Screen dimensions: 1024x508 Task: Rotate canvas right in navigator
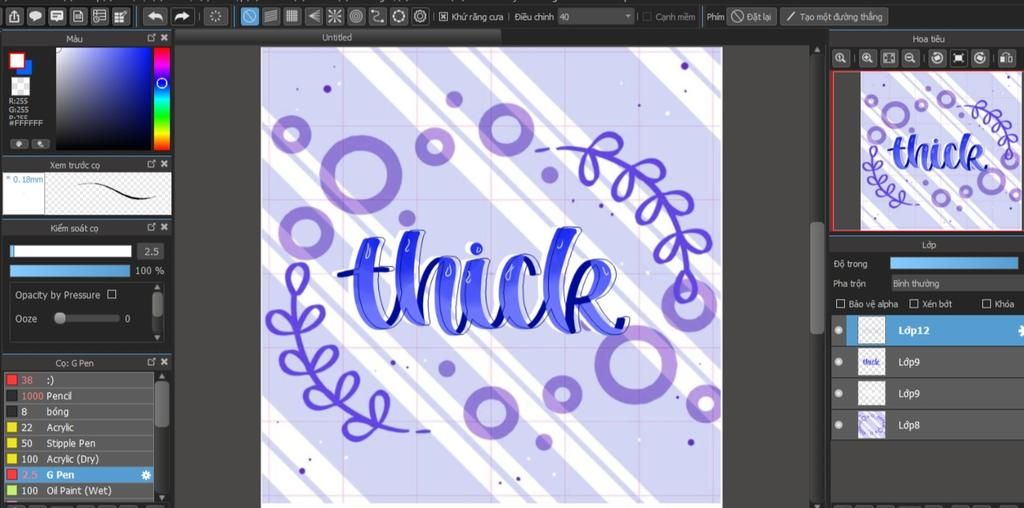coord(980,58)
